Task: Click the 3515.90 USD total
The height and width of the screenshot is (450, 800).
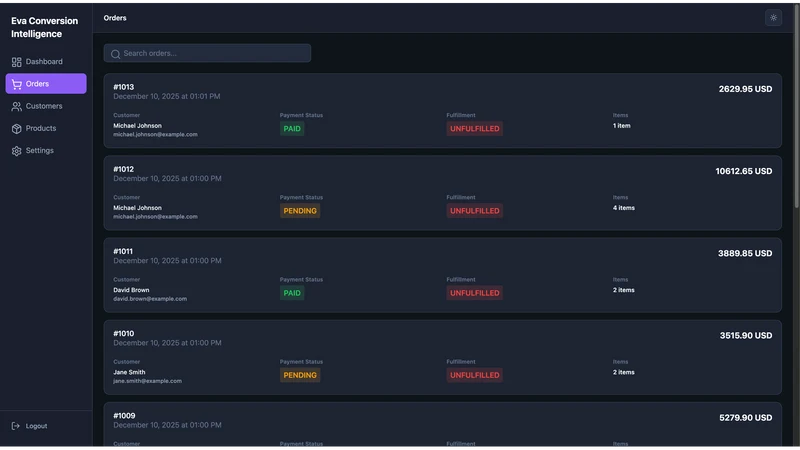Action: tap(745, 335)
